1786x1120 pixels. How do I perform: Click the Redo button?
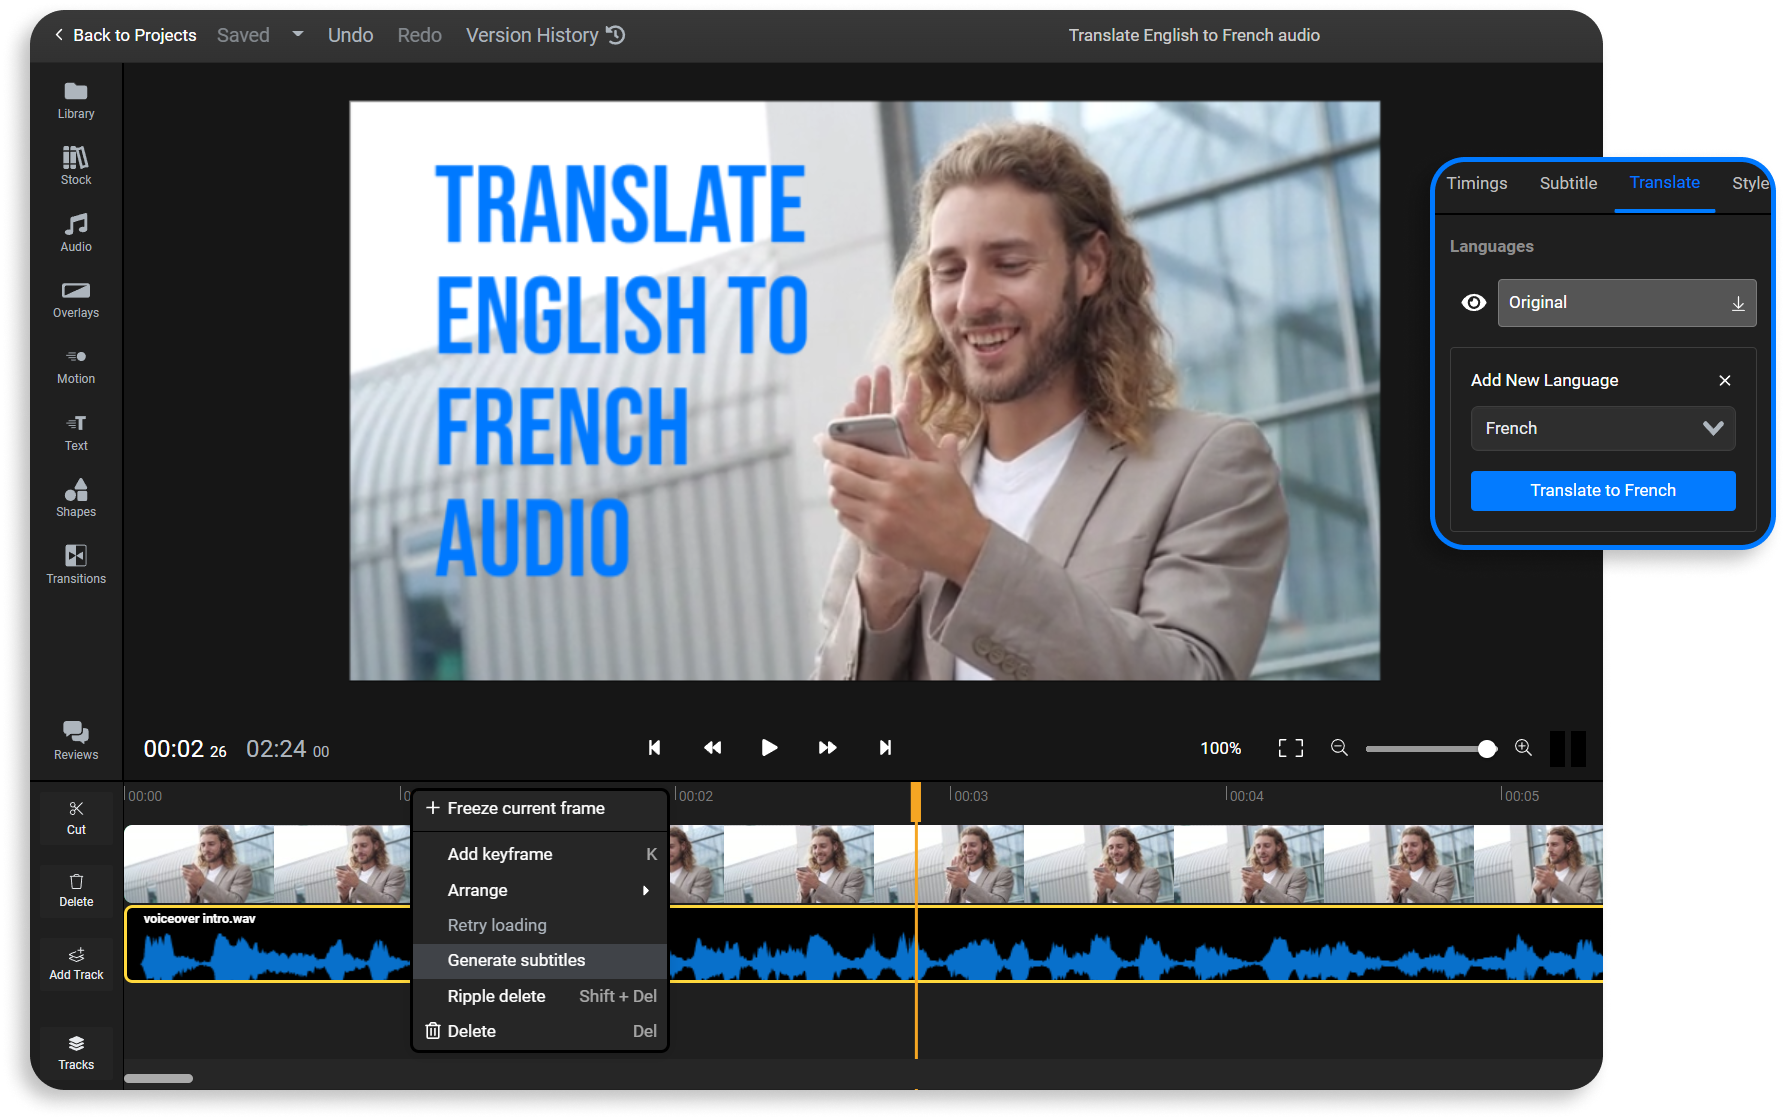click(x=419, y=35)
